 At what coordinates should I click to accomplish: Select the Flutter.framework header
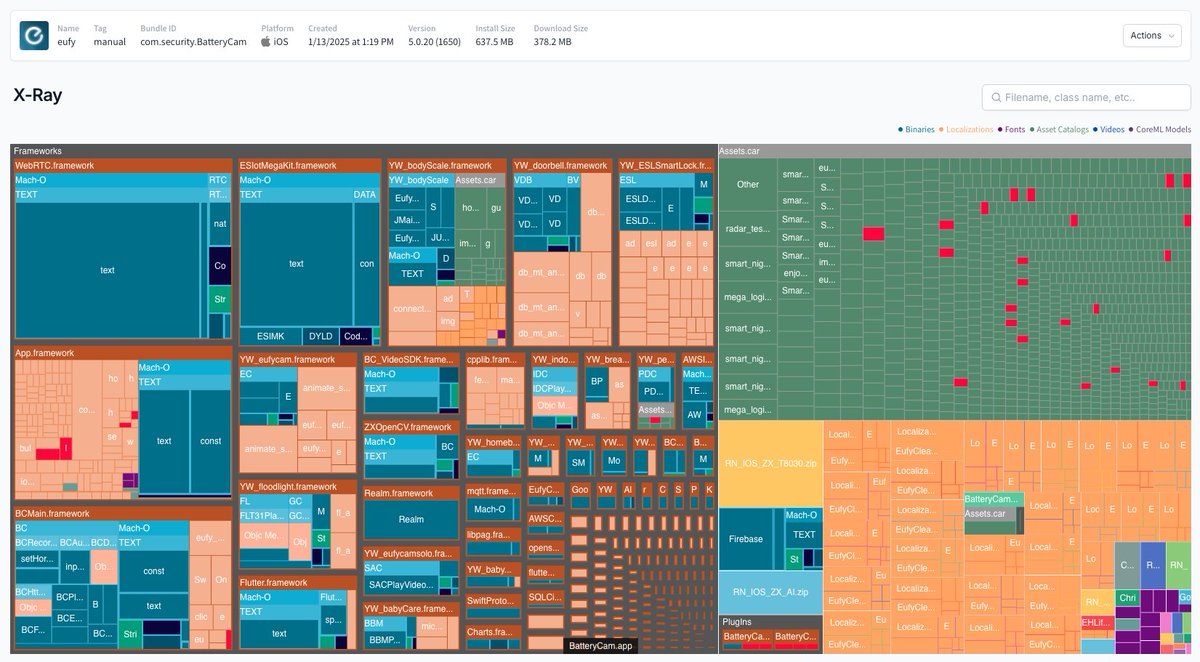pos(297,582)
